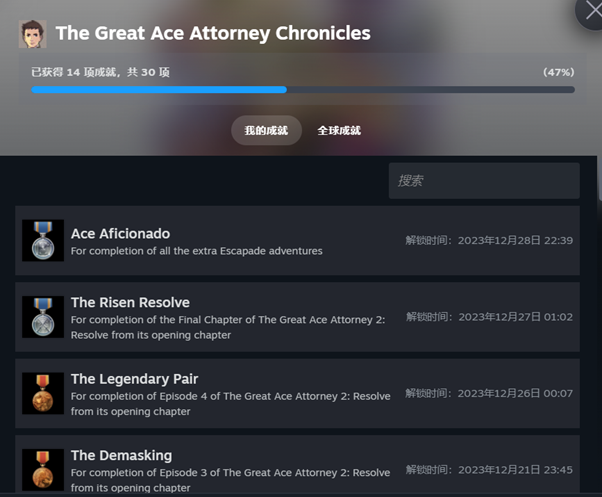The image size is (602, 497).
Task: Click The Demasking achievement title
Action: pyautogui.click(x=121, y=456)
